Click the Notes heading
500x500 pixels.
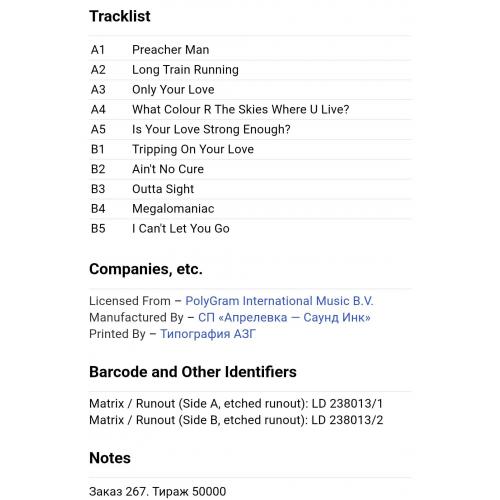(110, 458)
